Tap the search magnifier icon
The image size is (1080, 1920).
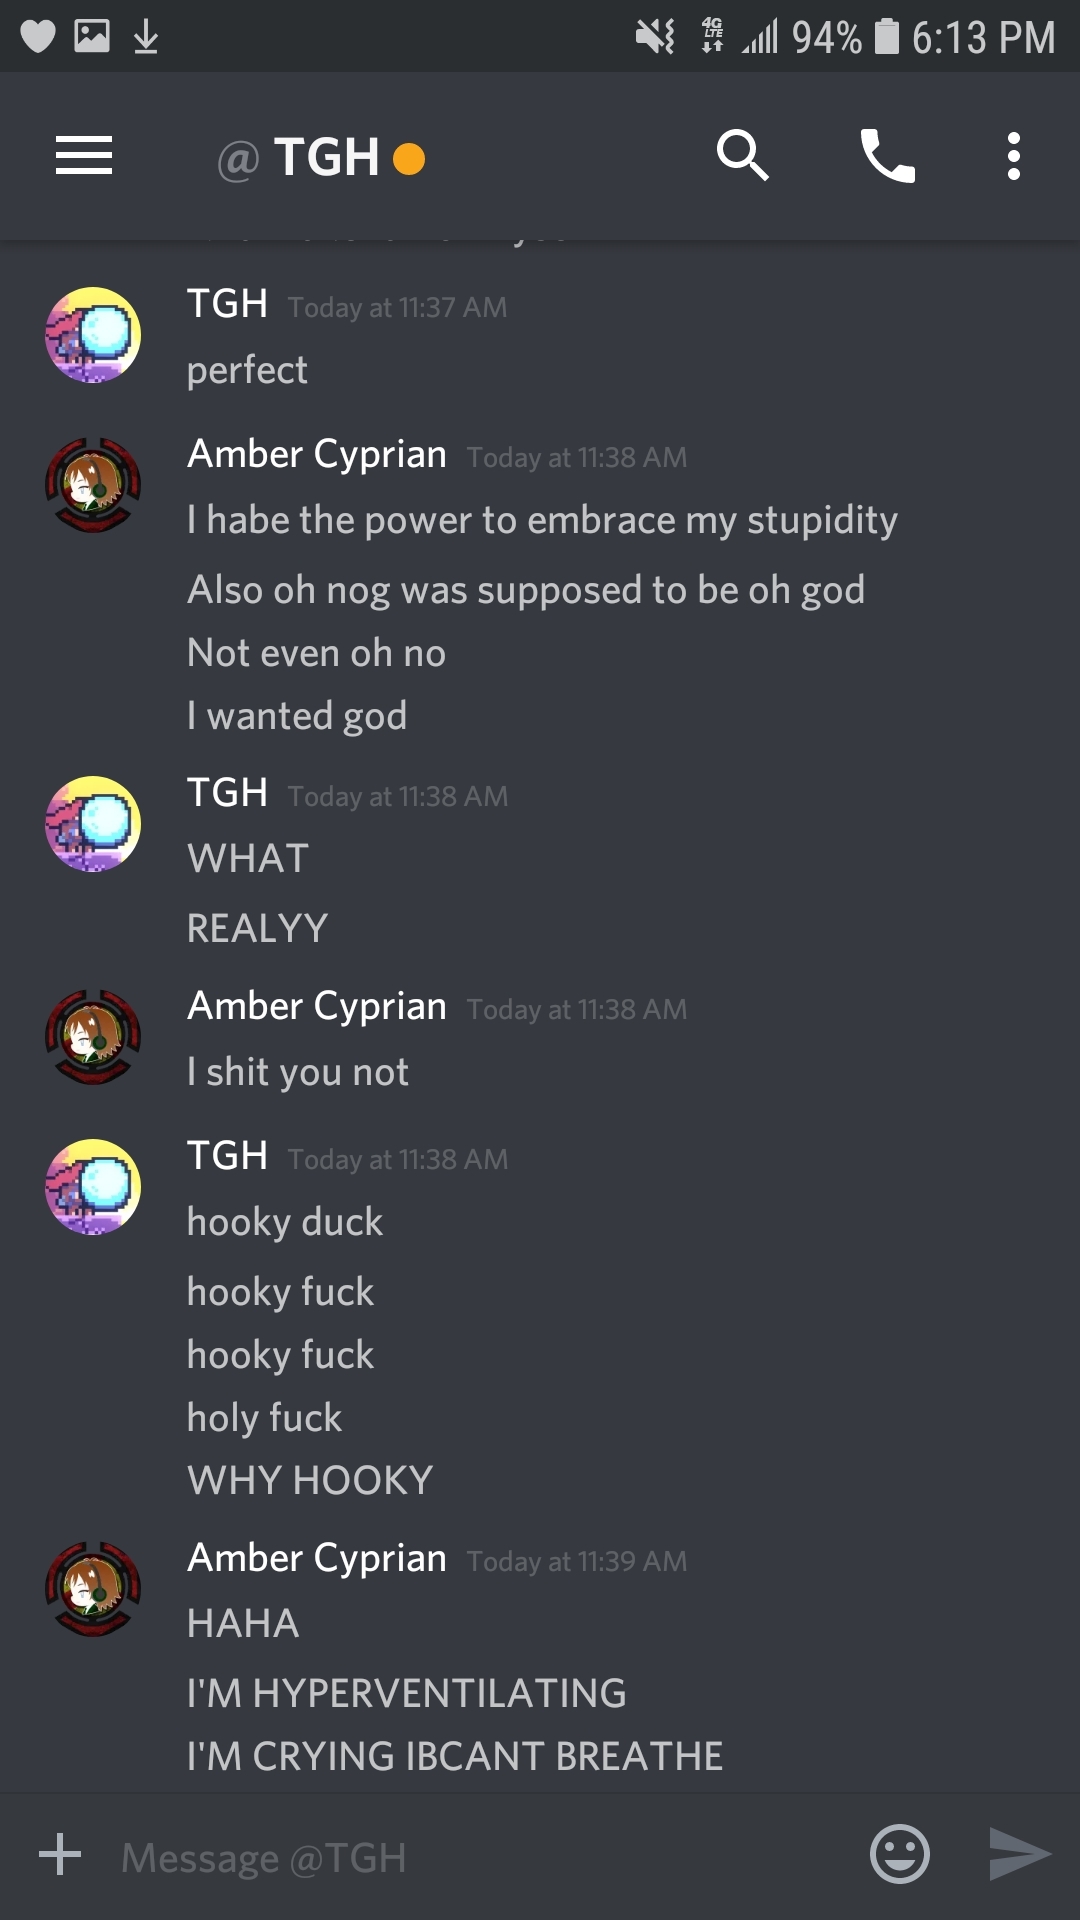742,156
